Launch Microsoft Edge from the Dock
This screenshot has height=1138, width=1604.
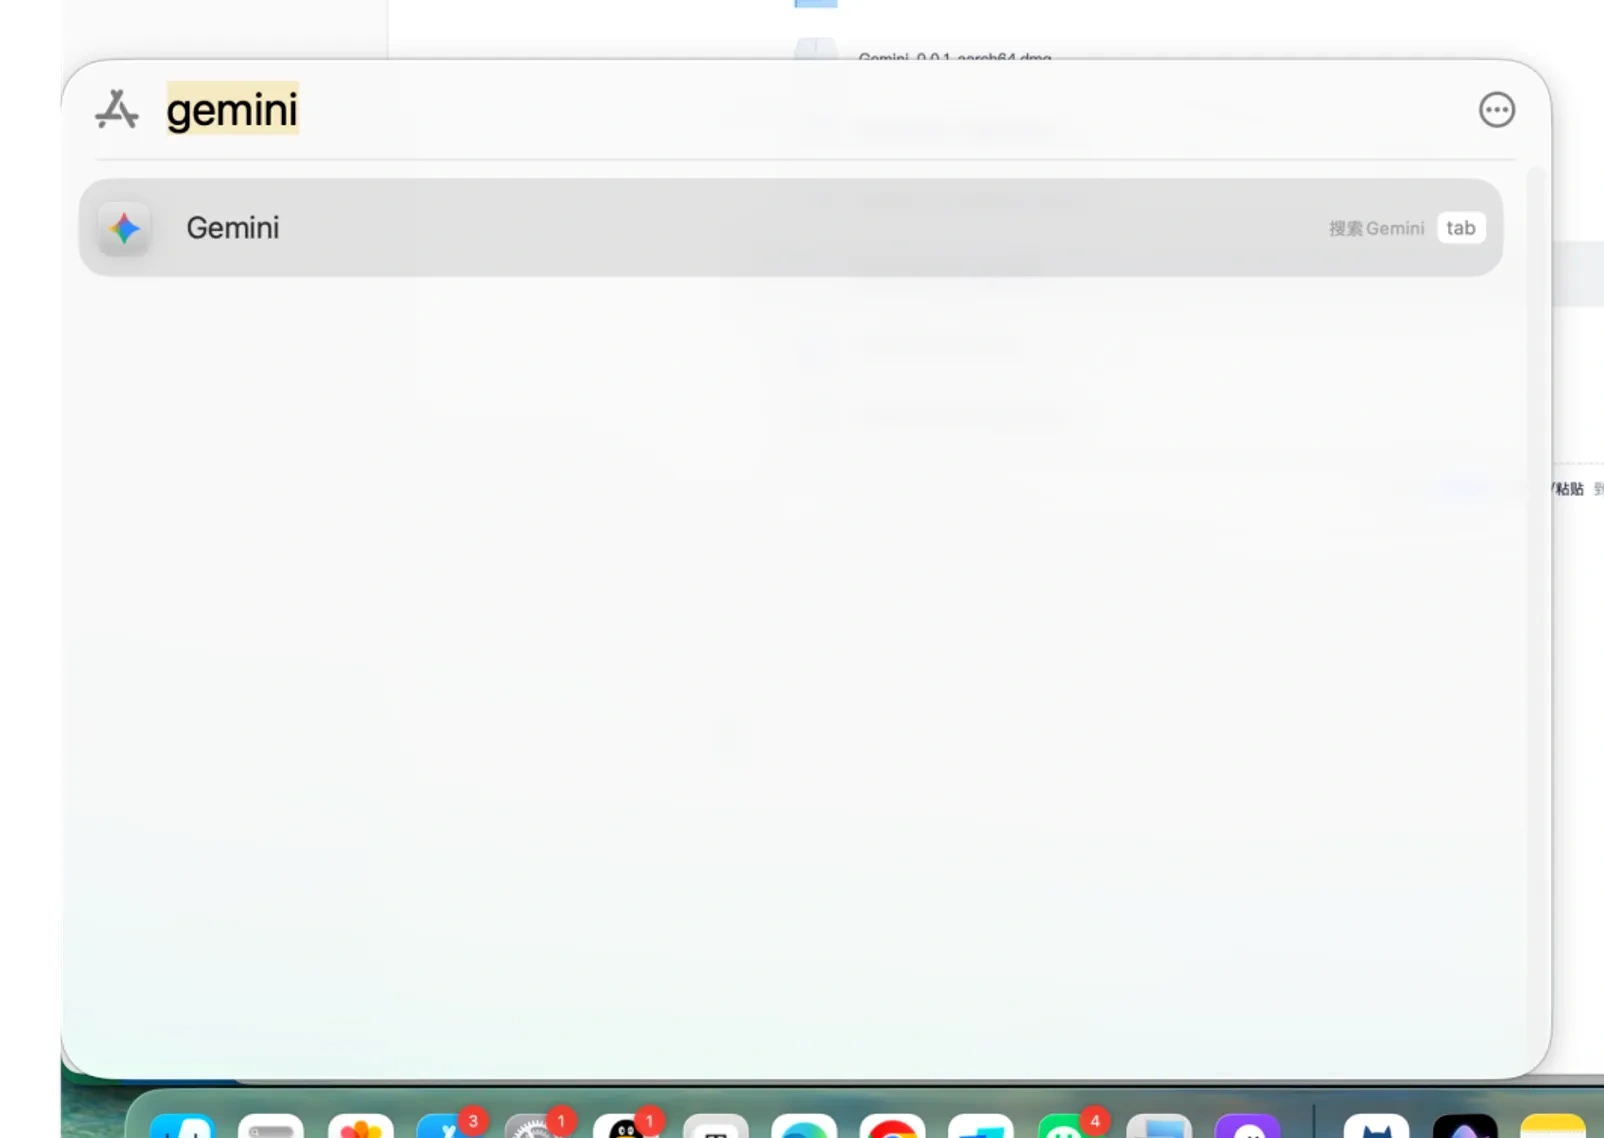click(x=804, y=1128)
